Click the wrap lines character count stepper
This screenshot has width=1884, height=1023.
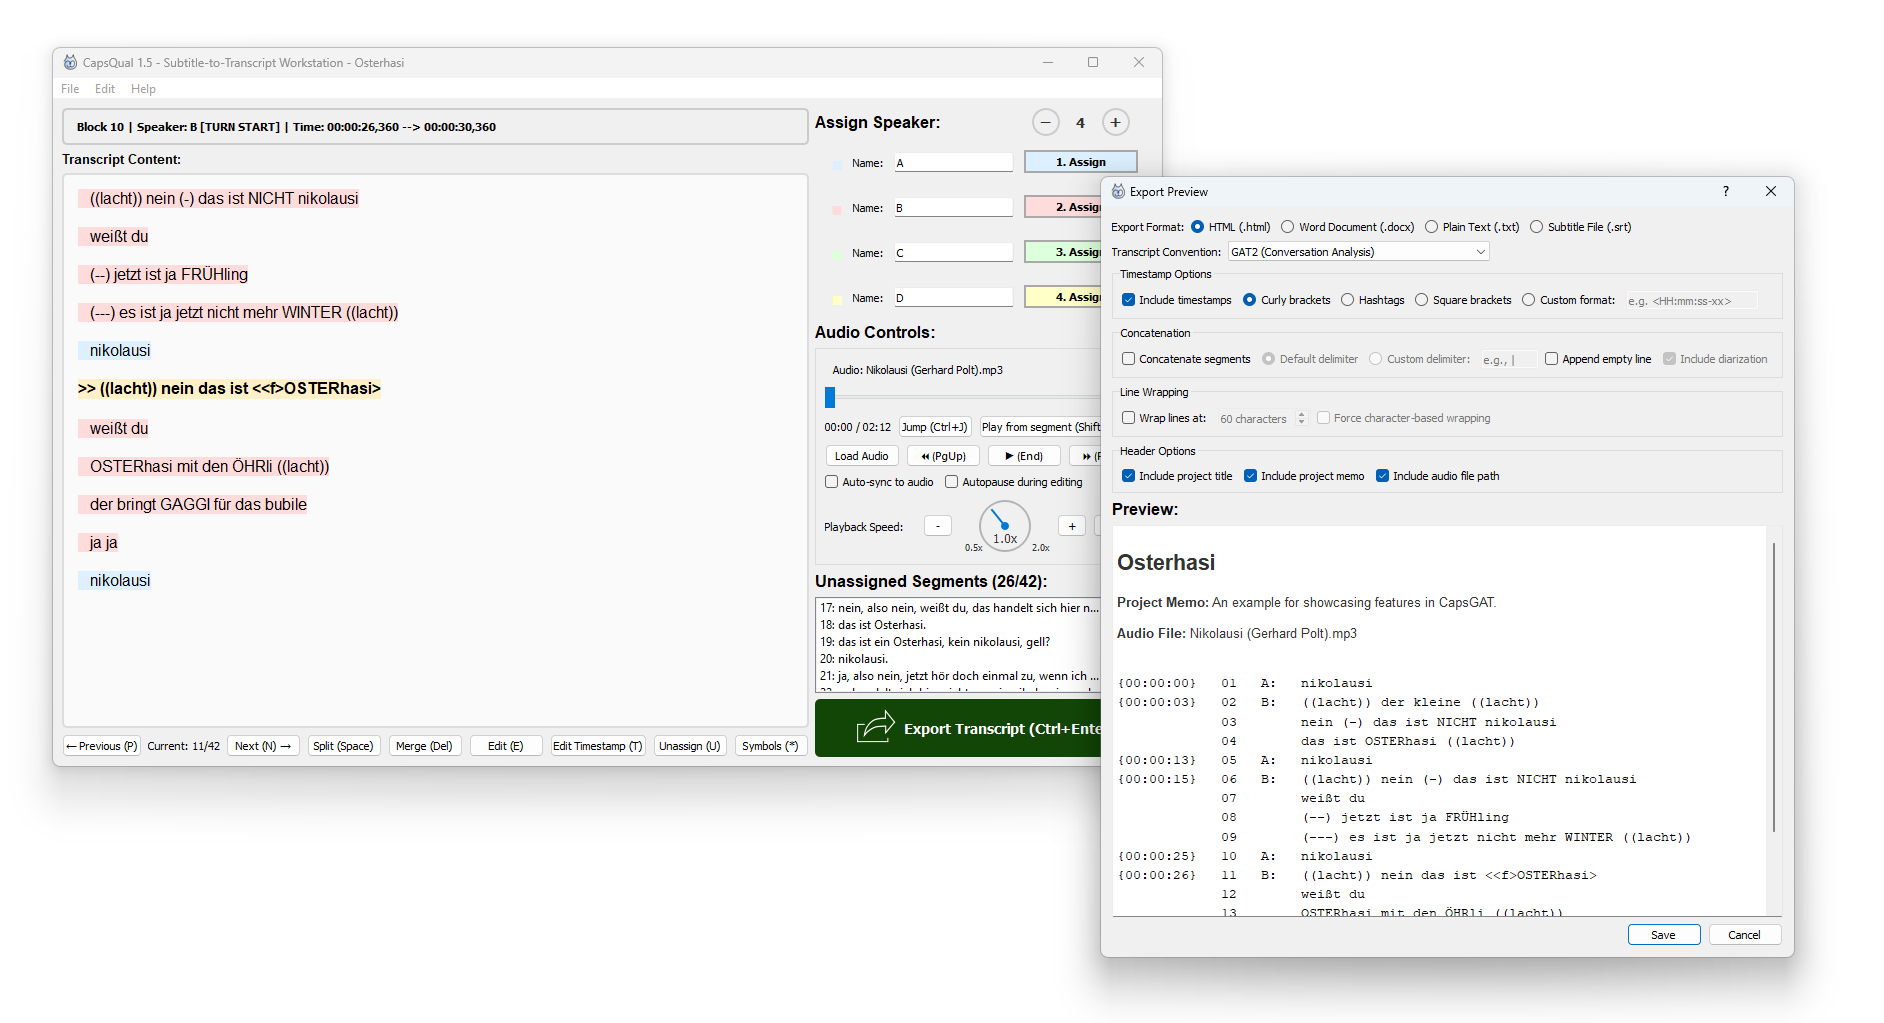1301,418
